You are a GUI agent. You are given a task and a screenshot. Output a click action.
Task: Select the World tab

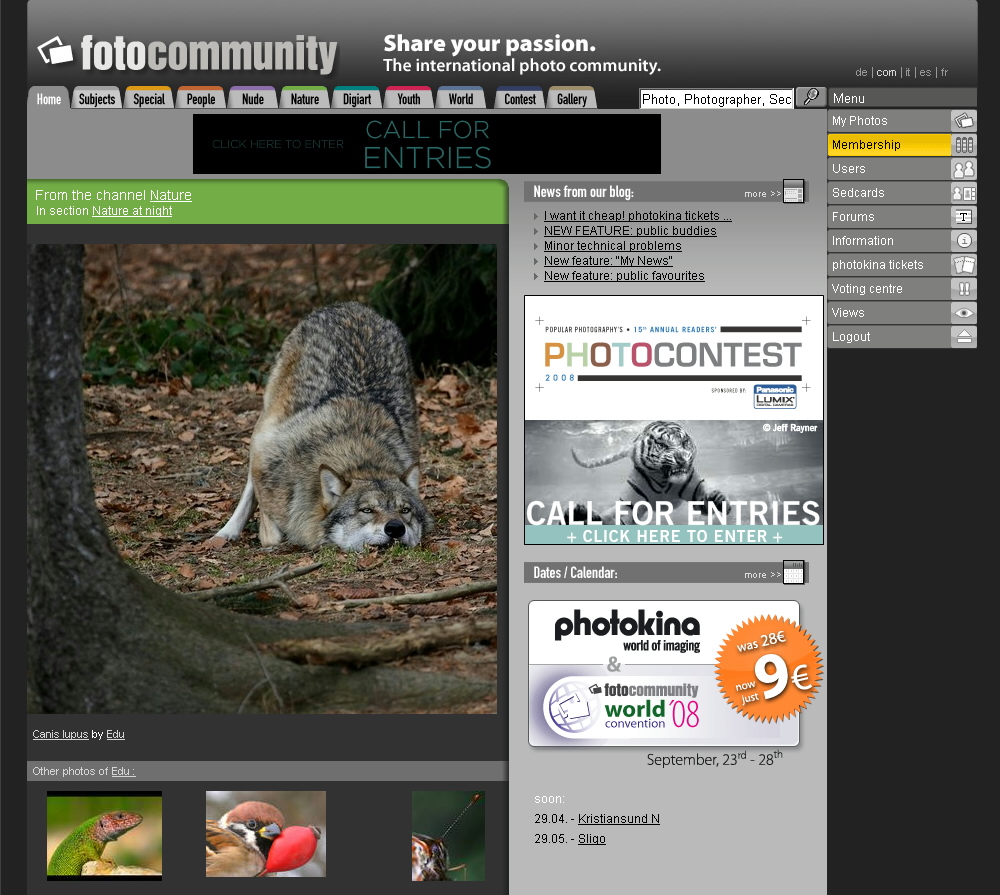460,99
